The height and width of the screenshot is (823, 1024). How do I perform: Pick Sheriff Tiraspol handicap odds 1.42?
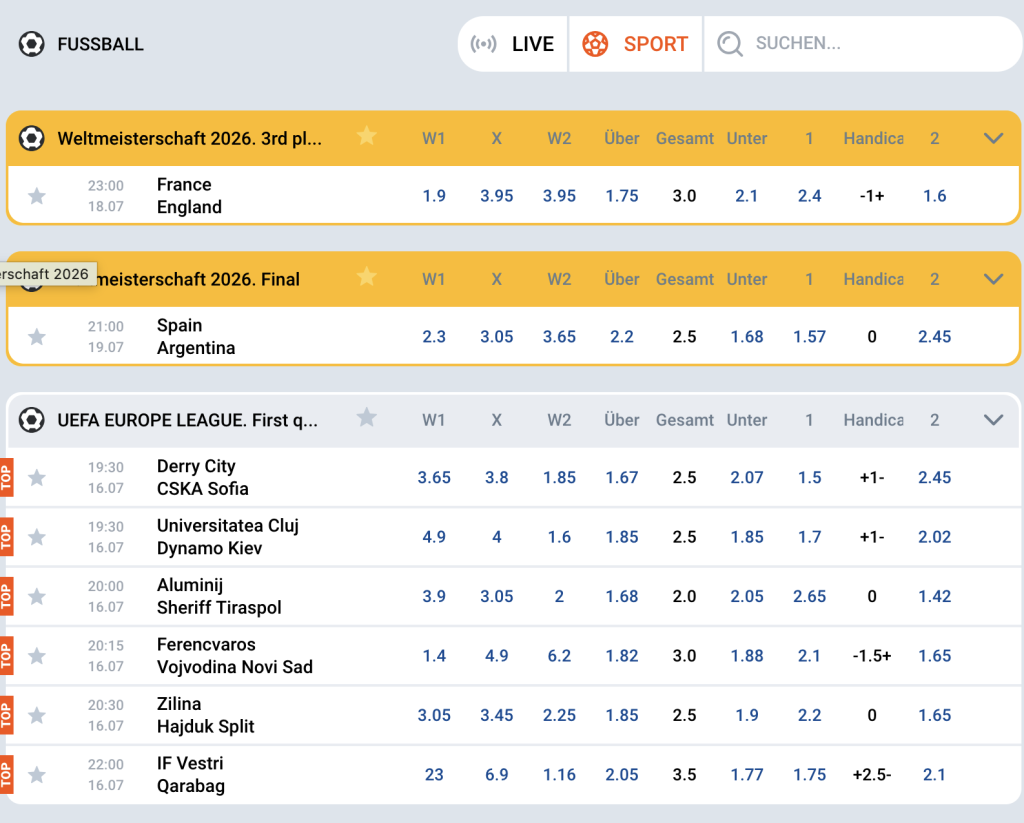(x=935, y=596)
